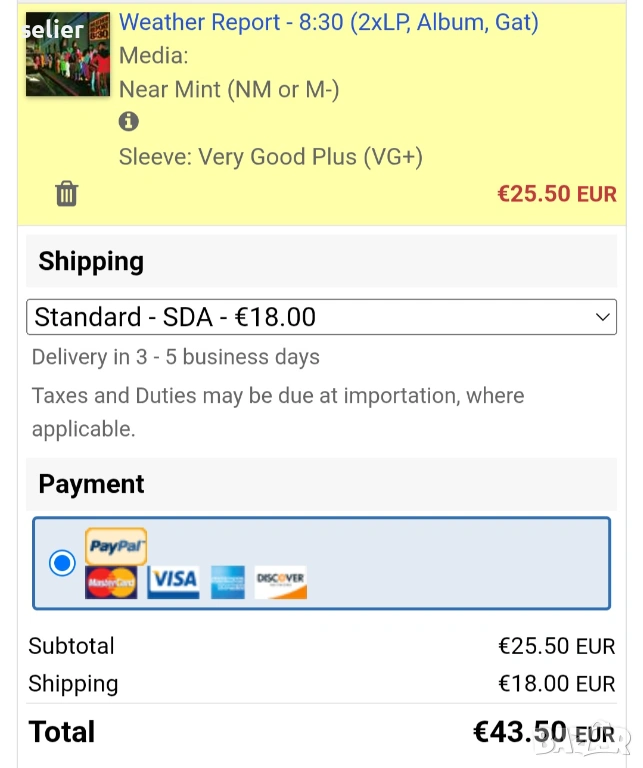Click the MasterCard logo
The height and width of the screenshot is (768, 643).
coord(111,582)
